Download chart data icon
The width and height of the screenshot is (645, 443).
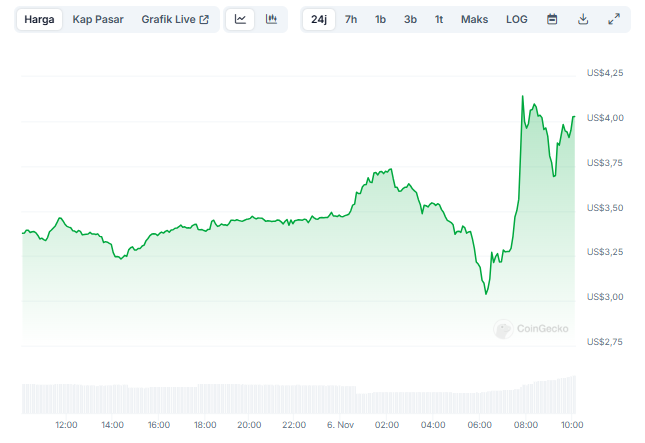click(583, 19)
